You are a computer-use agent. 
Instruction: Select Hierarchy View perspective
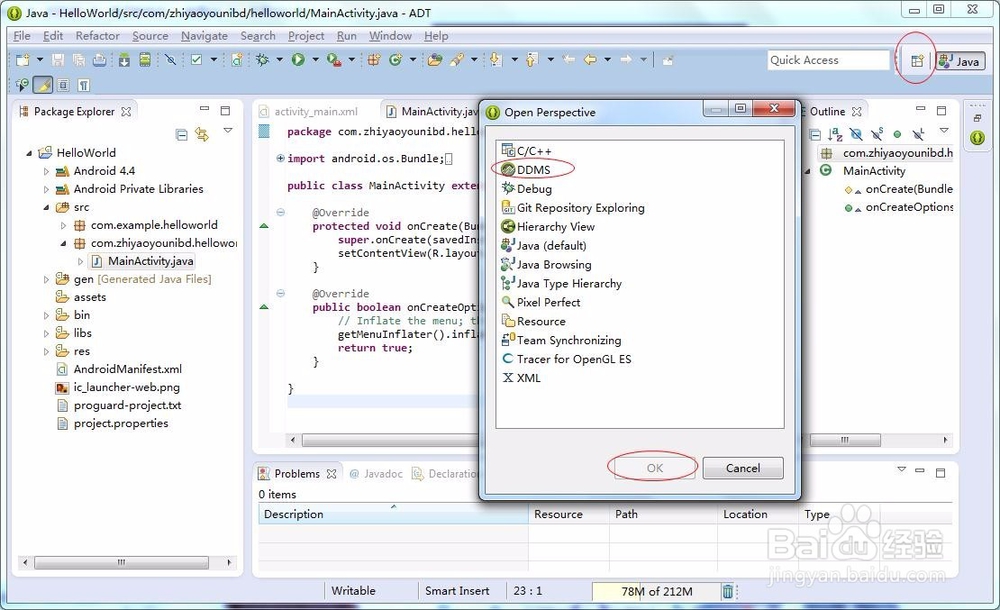(x=548, y=227)
